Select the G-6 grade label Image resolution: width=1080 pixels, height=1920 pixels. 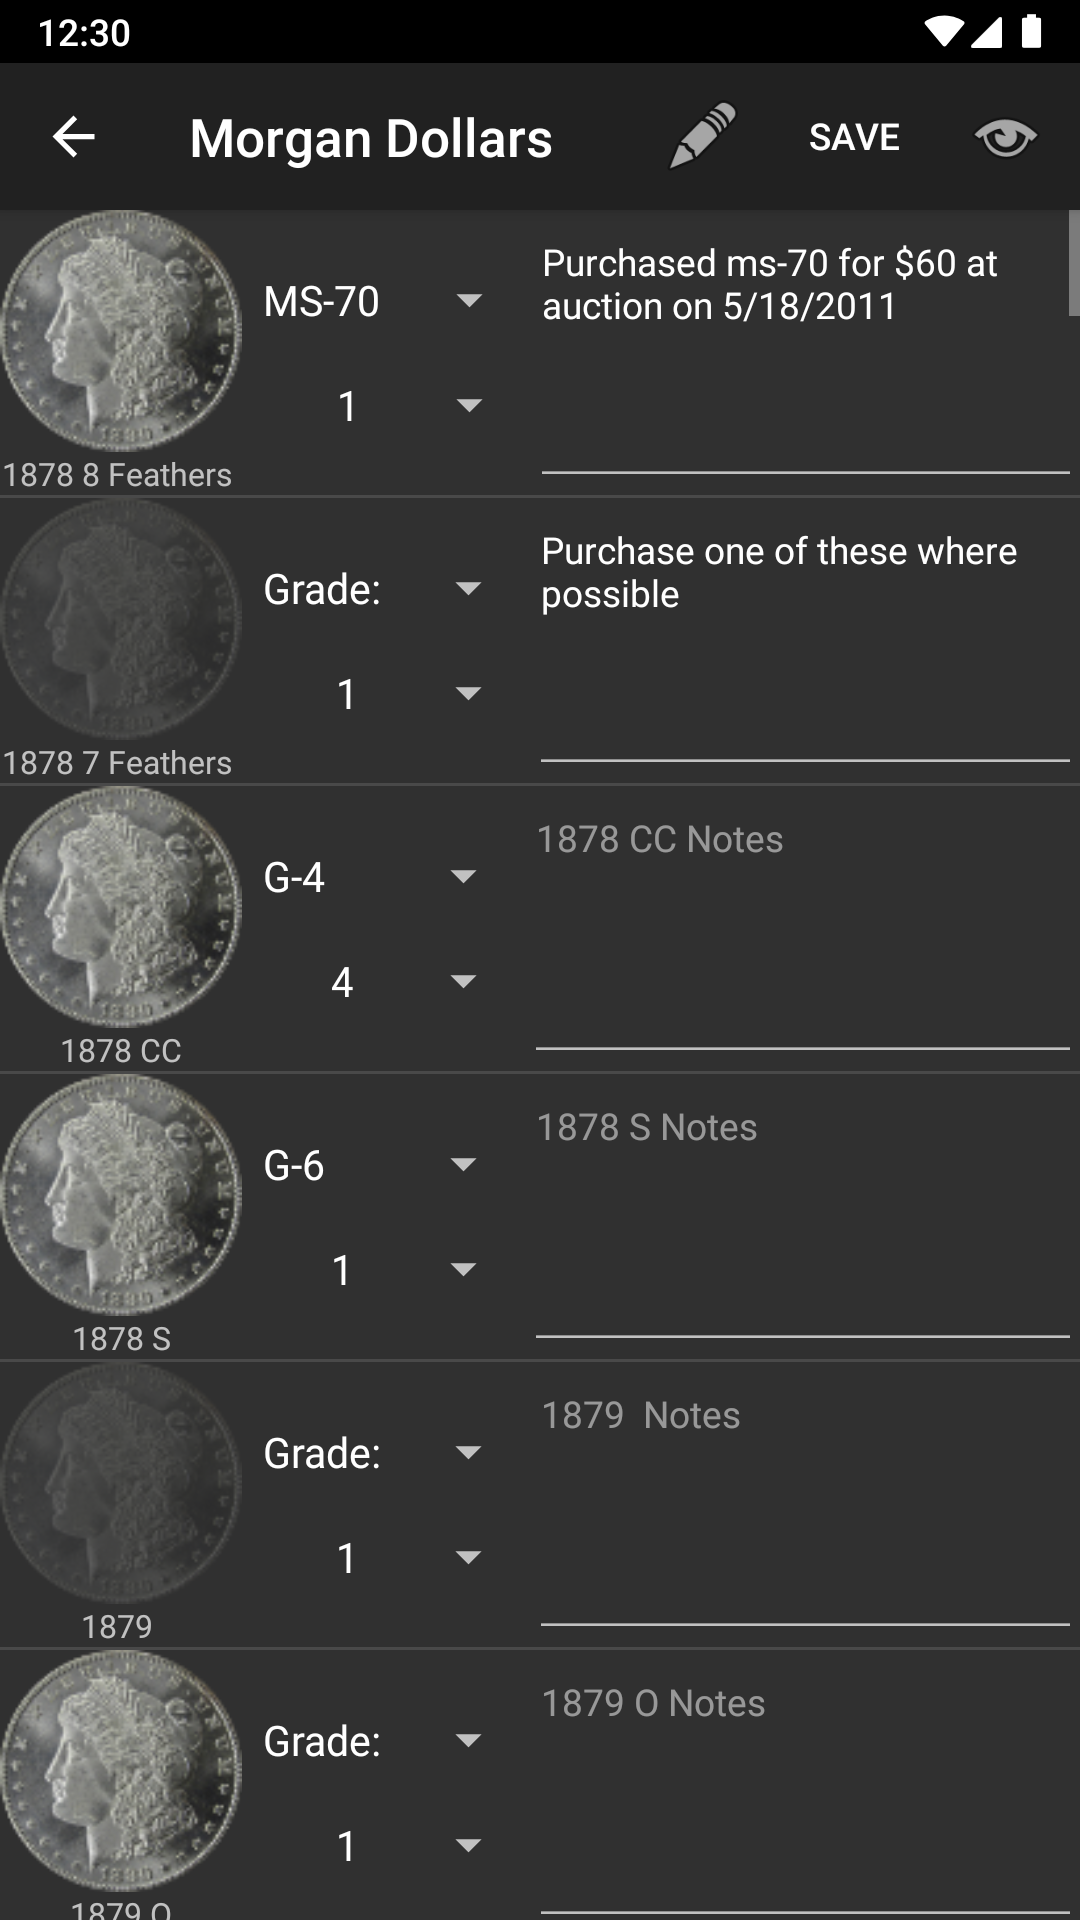tap(296, 1165)
